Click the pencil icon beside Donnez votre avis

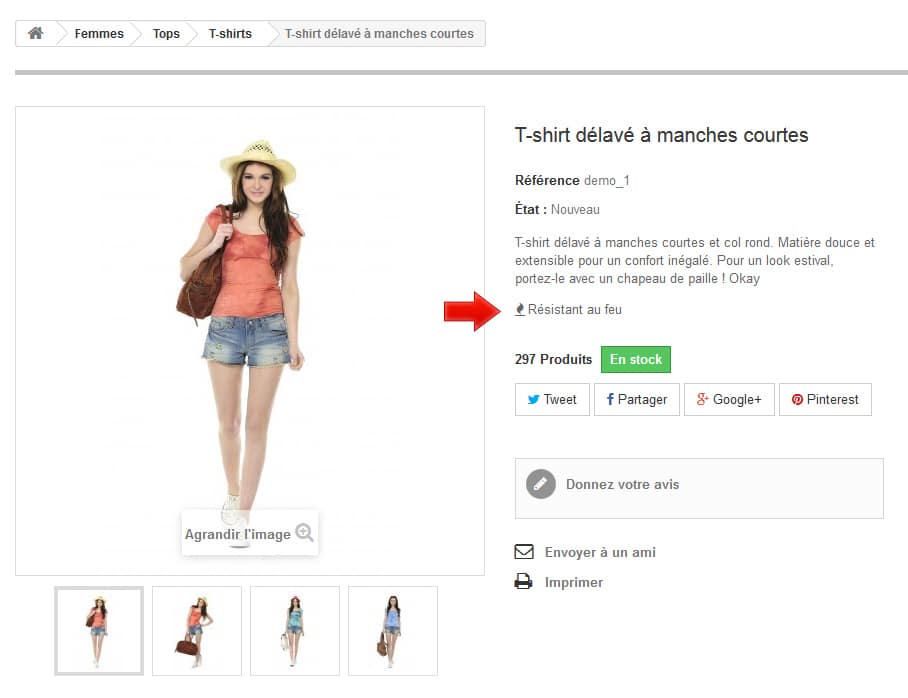540,484
